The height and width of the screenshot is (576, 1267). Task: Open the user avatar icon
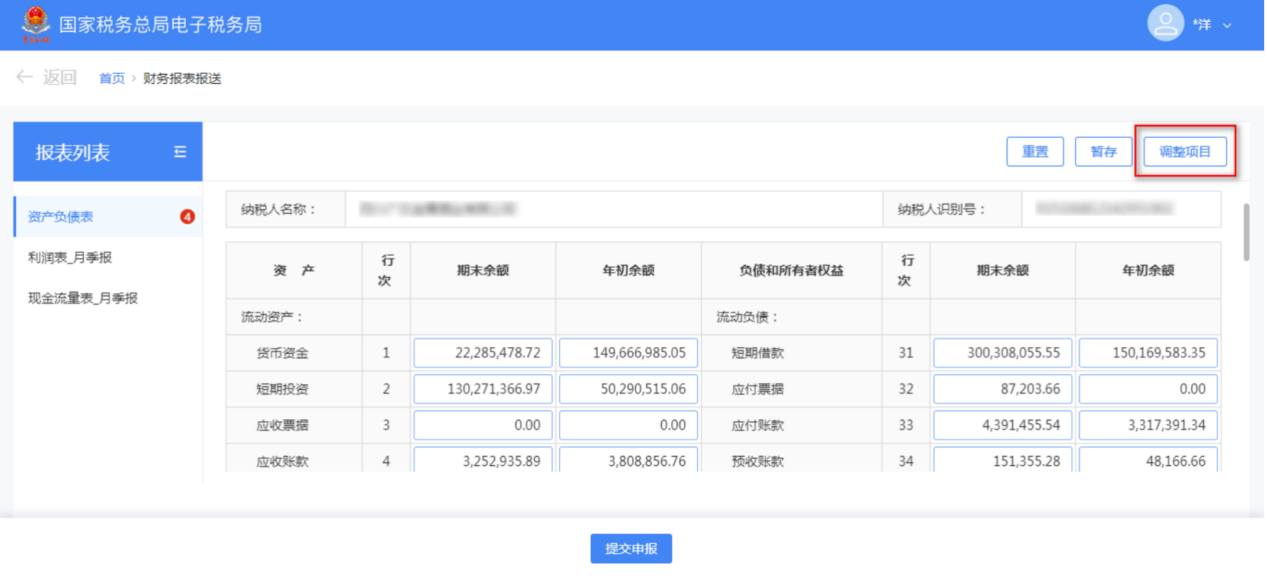(x=1165, y=23)
